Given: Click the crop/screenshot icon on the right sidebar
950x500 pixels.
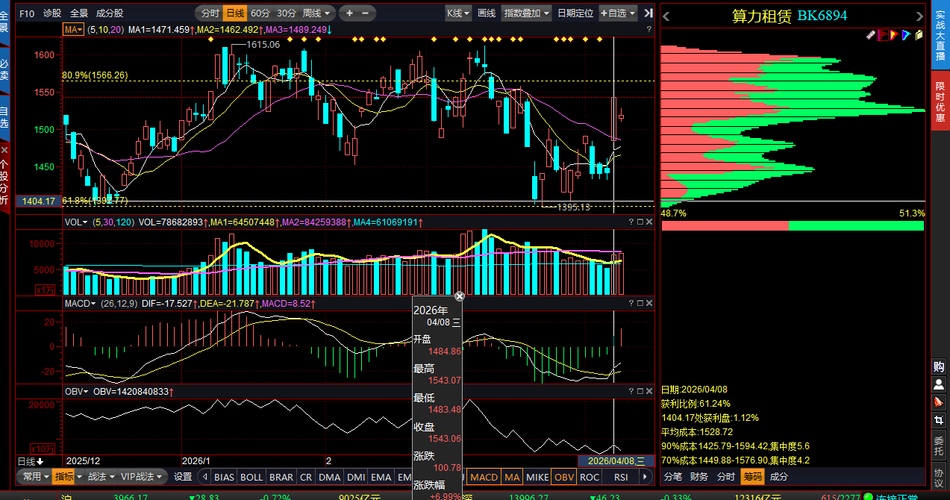Looking at the screenshot, I should point(938,420).
